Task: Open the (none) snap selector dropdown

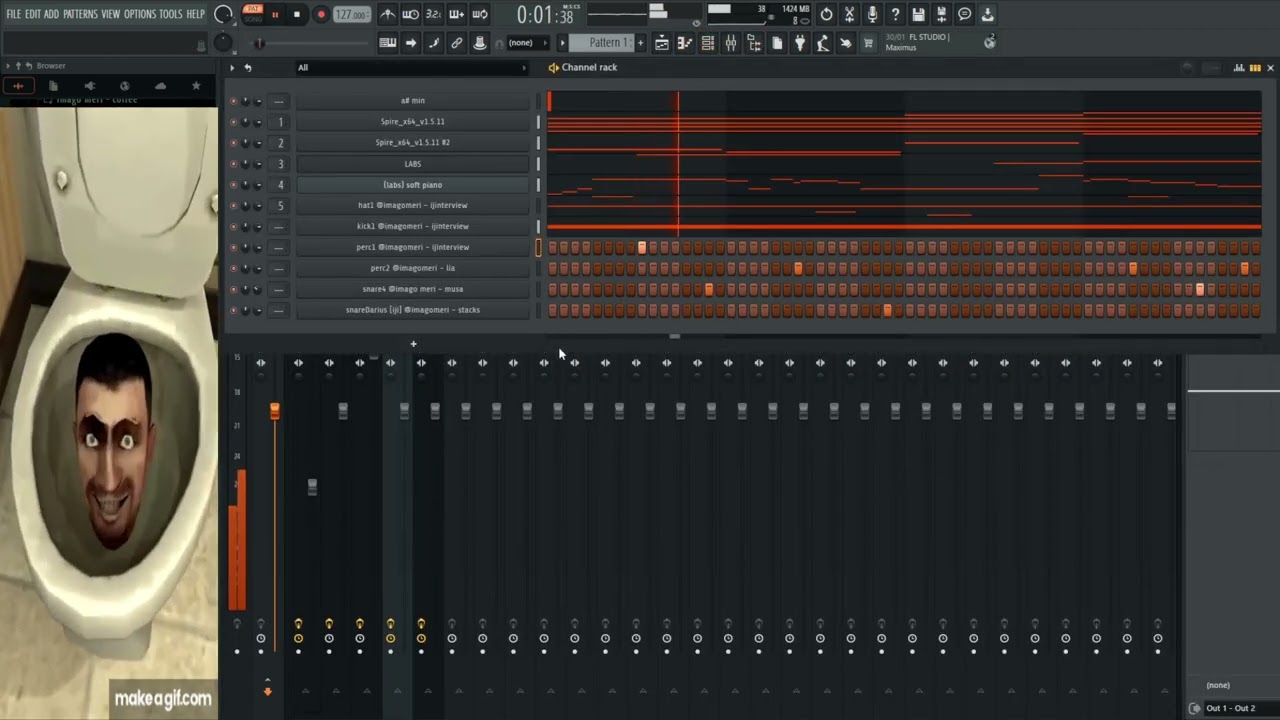Action: pos(527,43)
